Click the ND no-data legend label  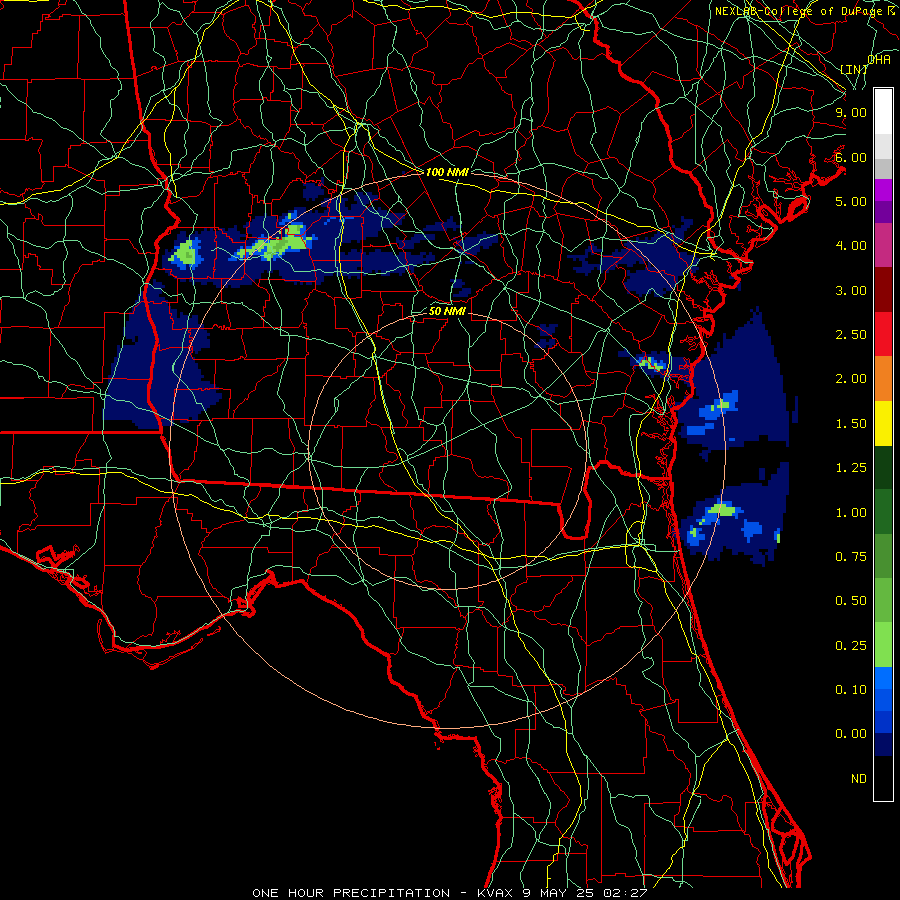point(859,779)
